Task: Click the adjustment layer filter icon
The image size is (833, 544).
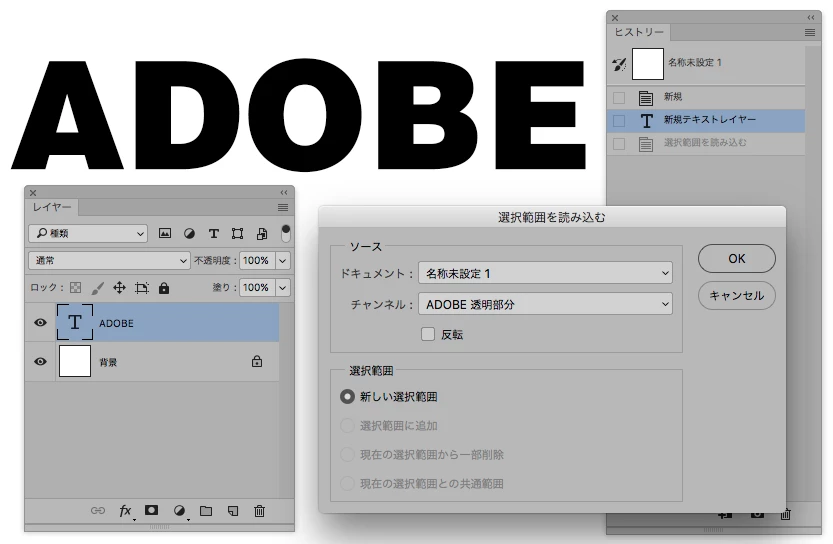Action: [189, 233]
